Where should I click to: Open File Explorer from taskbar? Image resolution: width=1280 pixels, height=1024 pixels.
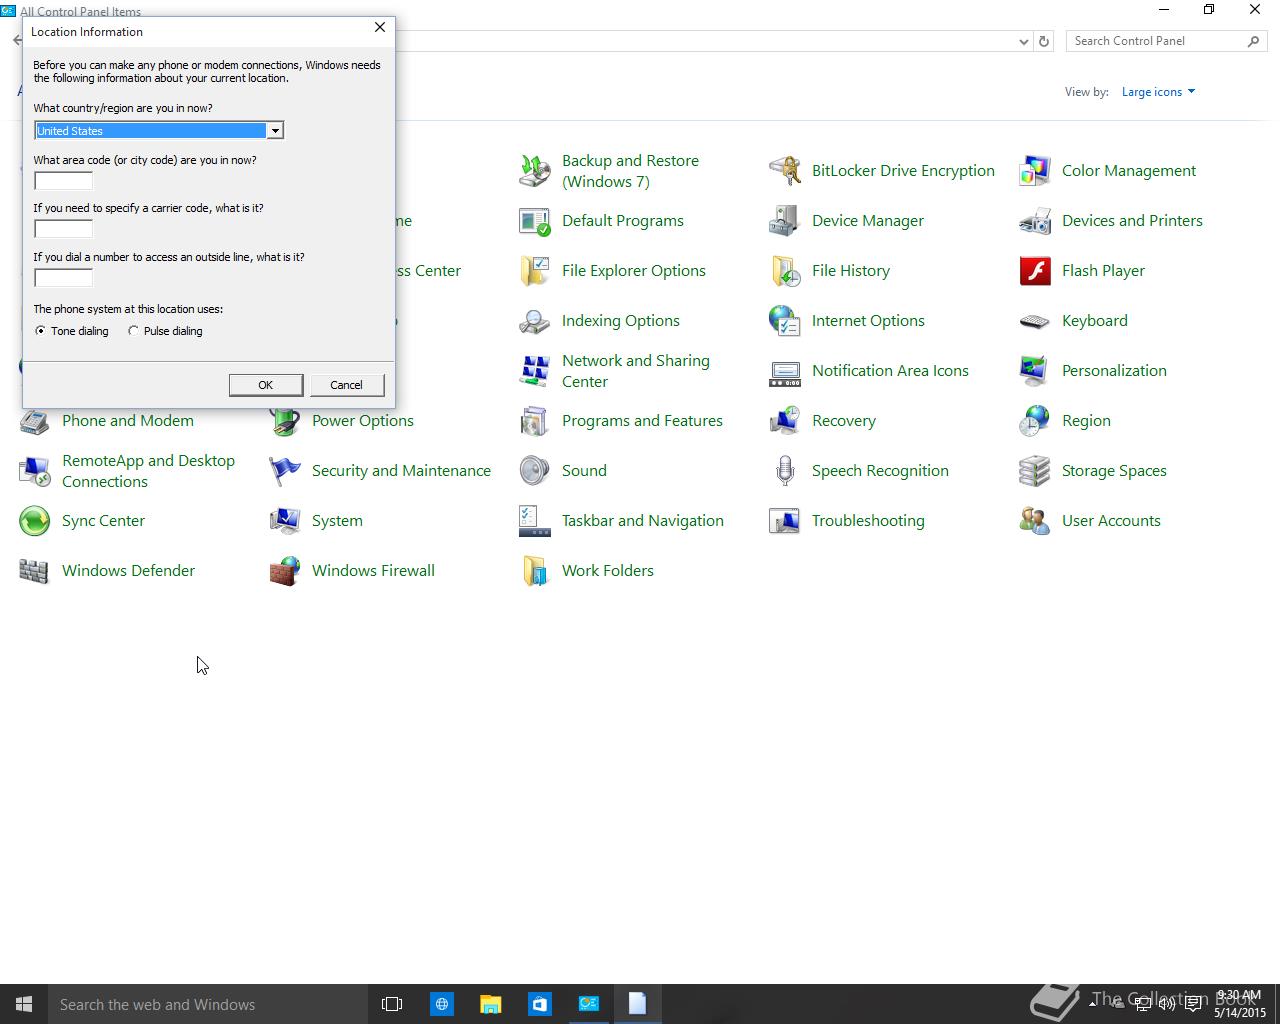pos(490,1004)
